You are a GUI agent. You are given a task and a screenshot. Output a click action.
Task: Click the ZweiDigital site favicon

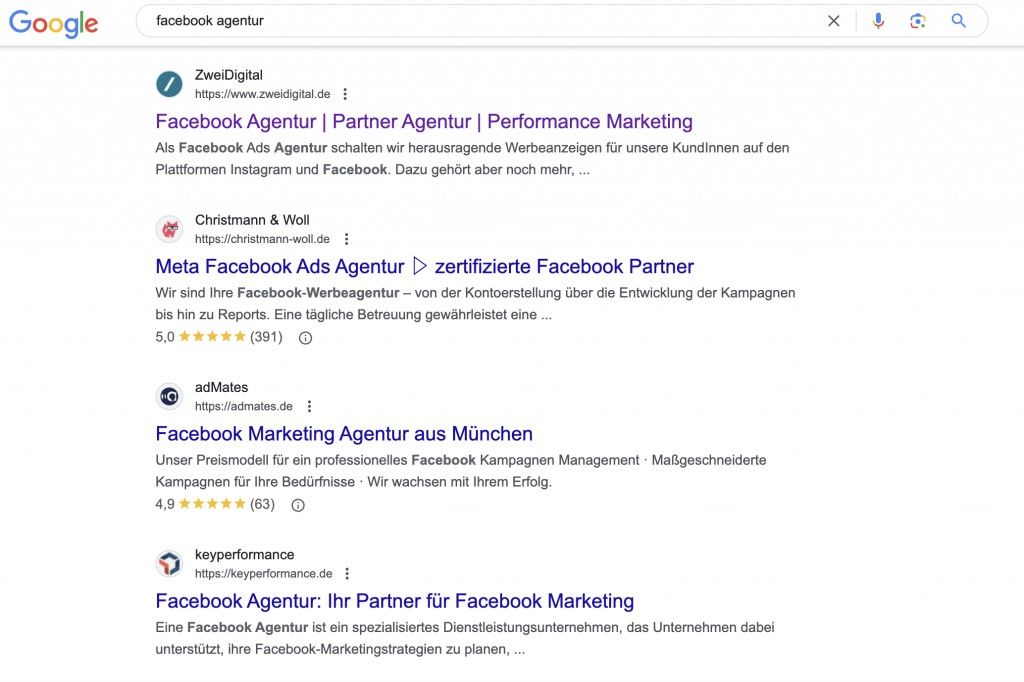pyautogui.click(x=169, y=84)
